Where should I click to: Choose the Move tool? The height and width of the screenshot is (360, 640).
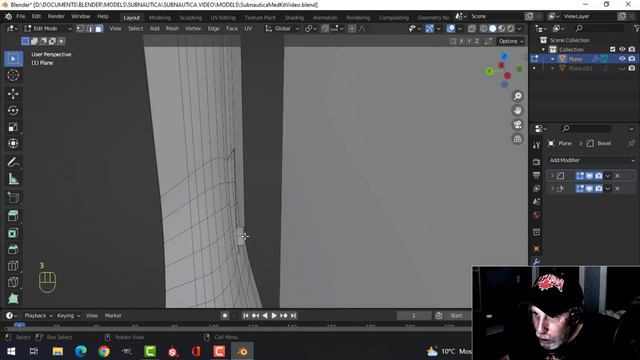(13, 94)
